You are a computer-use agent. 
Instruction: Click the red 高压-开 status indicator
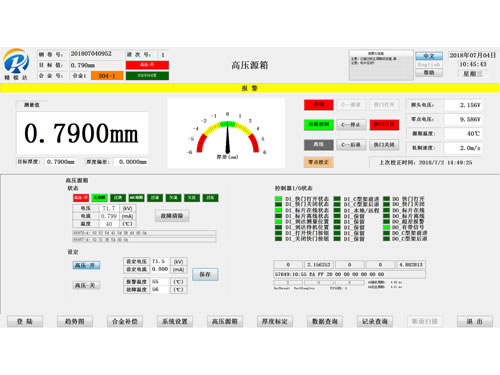pos(81,198)
